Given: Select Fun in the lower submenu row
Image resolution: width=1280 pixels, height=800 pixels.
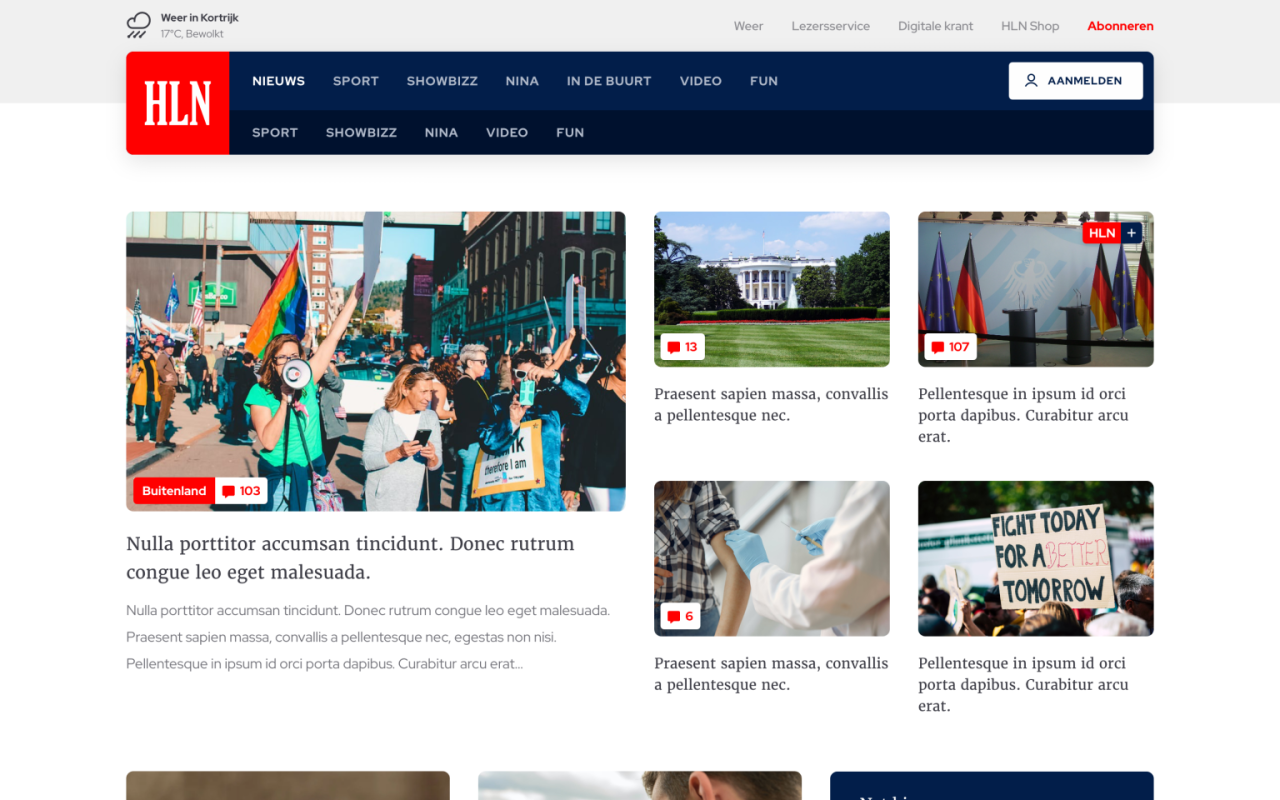Looking at the screenshot, I should pyautogui.click(x=570, y=132).
